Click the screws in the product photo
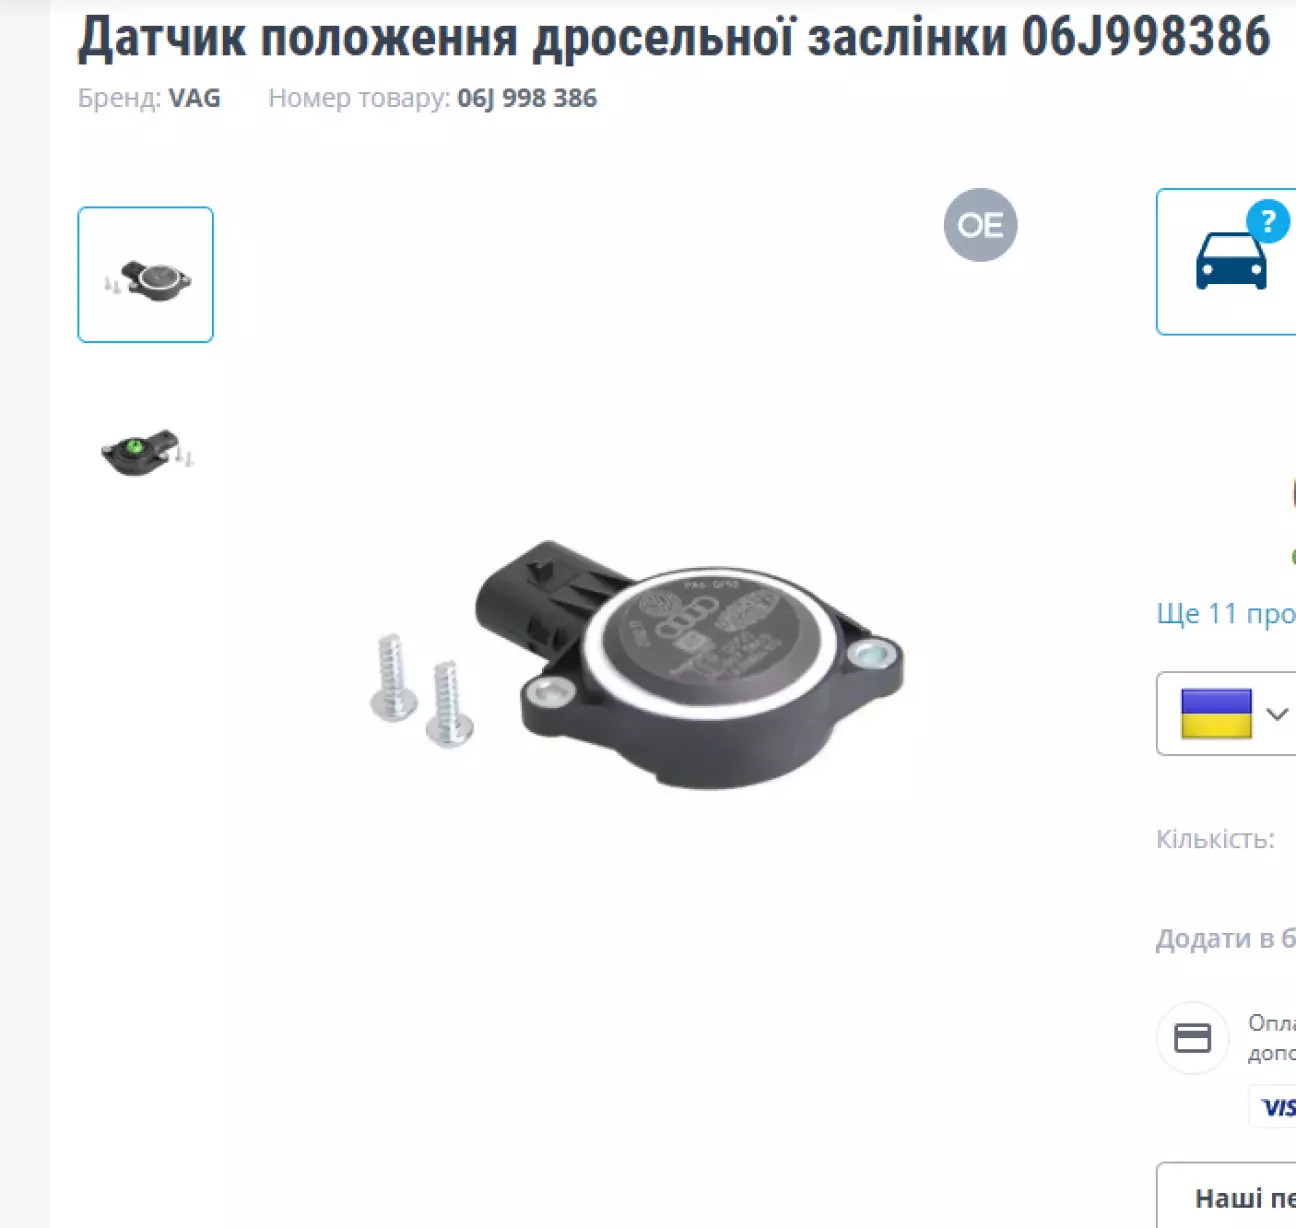Screen dimensions: 1296x1228 pyautogui.click(x=422, y=690)
